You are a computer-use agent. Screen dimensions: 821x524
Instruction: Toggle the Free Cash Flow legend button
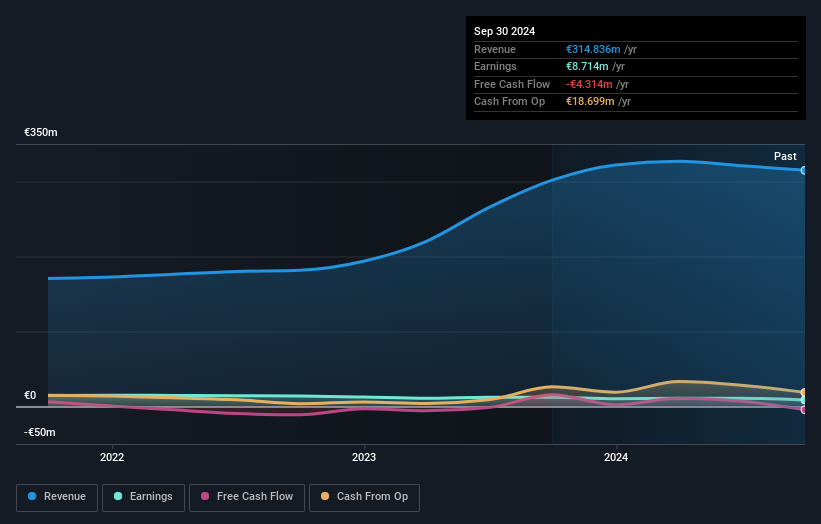pos(247,497)
